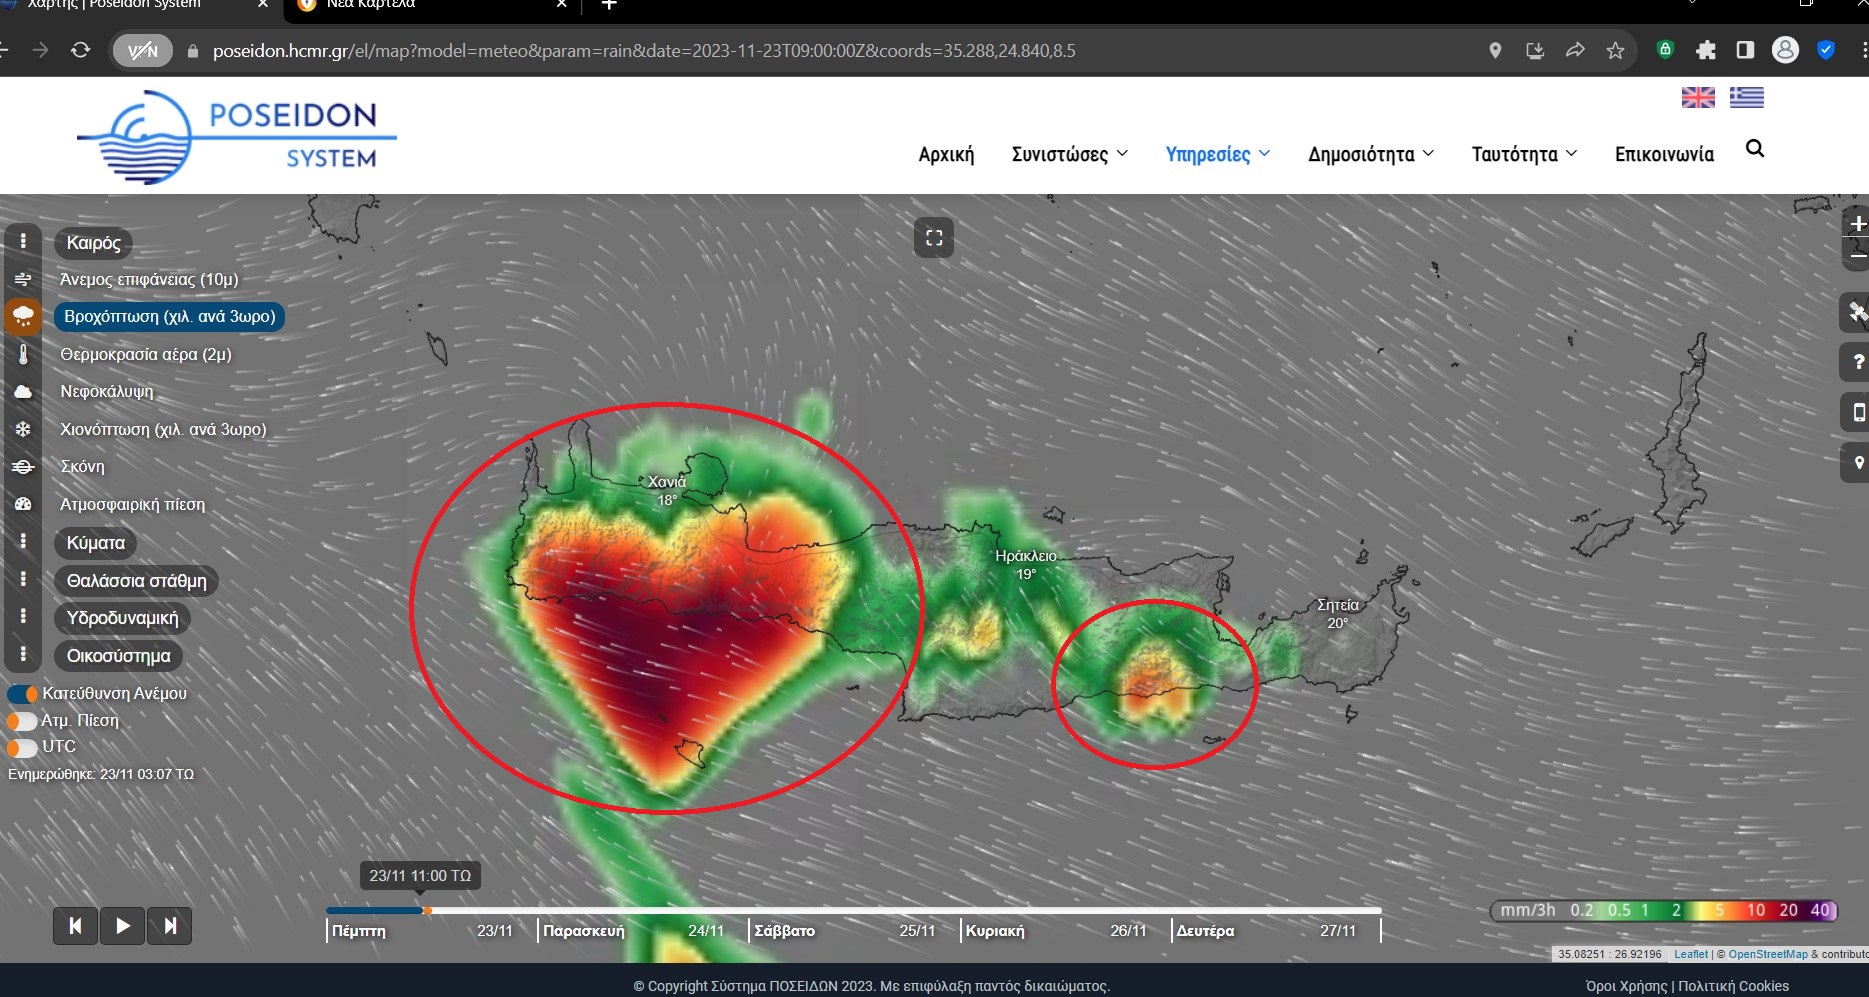Screen dimensions: 1869x997
Task: Toggle the Κατεύθυνση Ανέμου switch
Action: tap(22, 694)
